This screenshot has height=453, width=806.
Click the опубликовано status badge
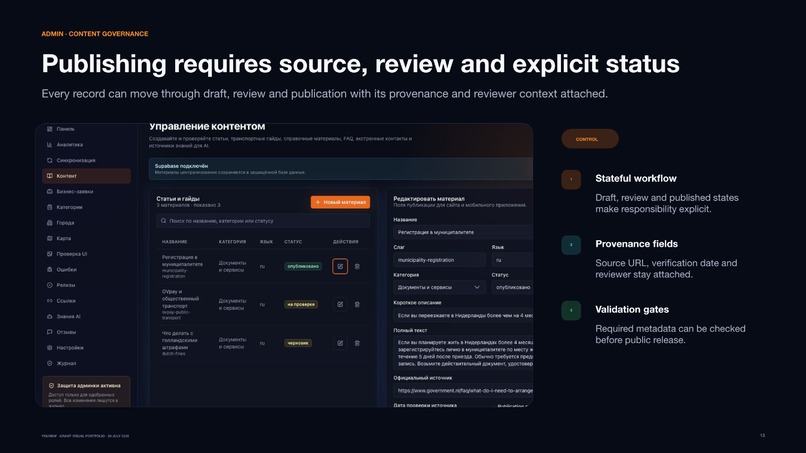click(303, 266)
